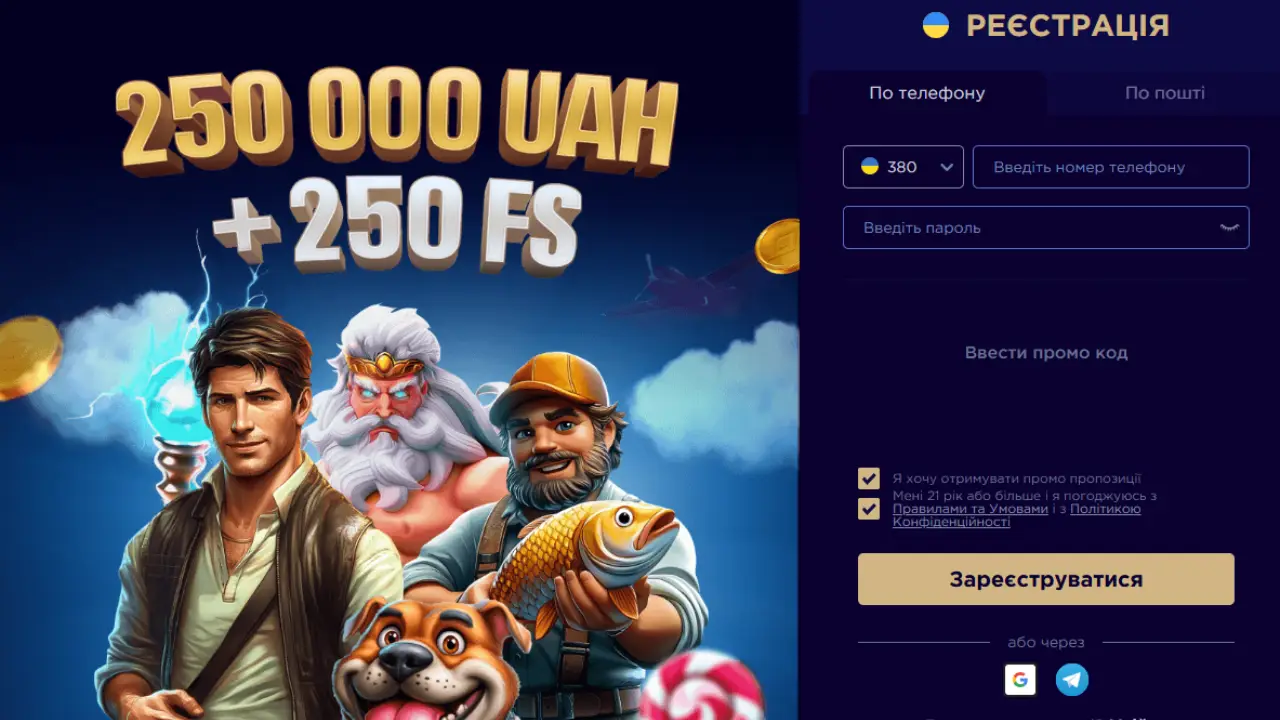This screenshot has width=1280, height=720.
Task: Select the По телефону tab
Action: (927, 93)
